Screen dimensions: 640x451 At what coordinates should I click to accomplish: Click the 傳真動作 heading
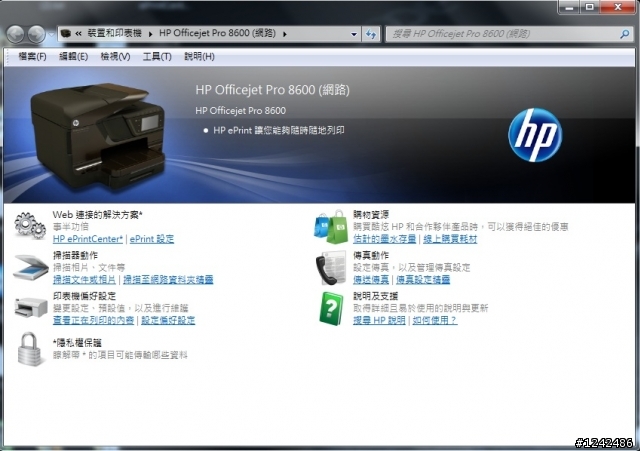(371, 255)
